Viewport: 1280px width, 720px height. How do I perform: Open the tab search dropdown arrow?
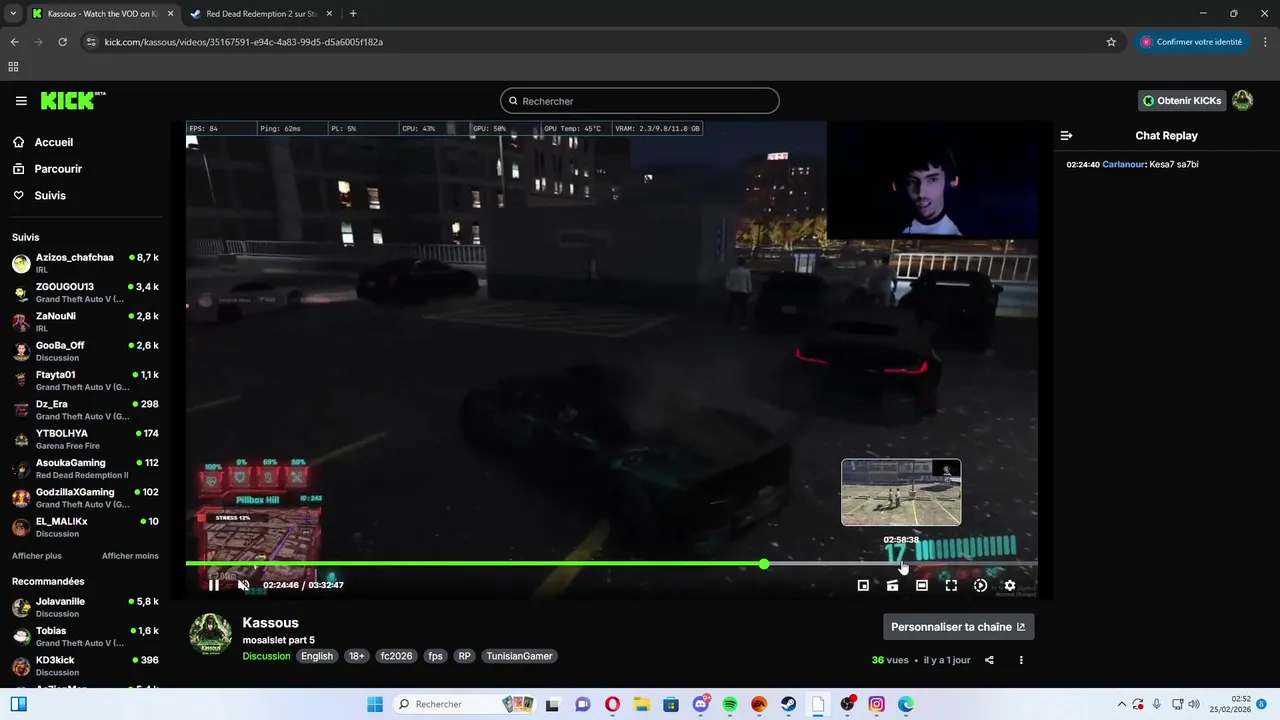[x=13, y=14]
